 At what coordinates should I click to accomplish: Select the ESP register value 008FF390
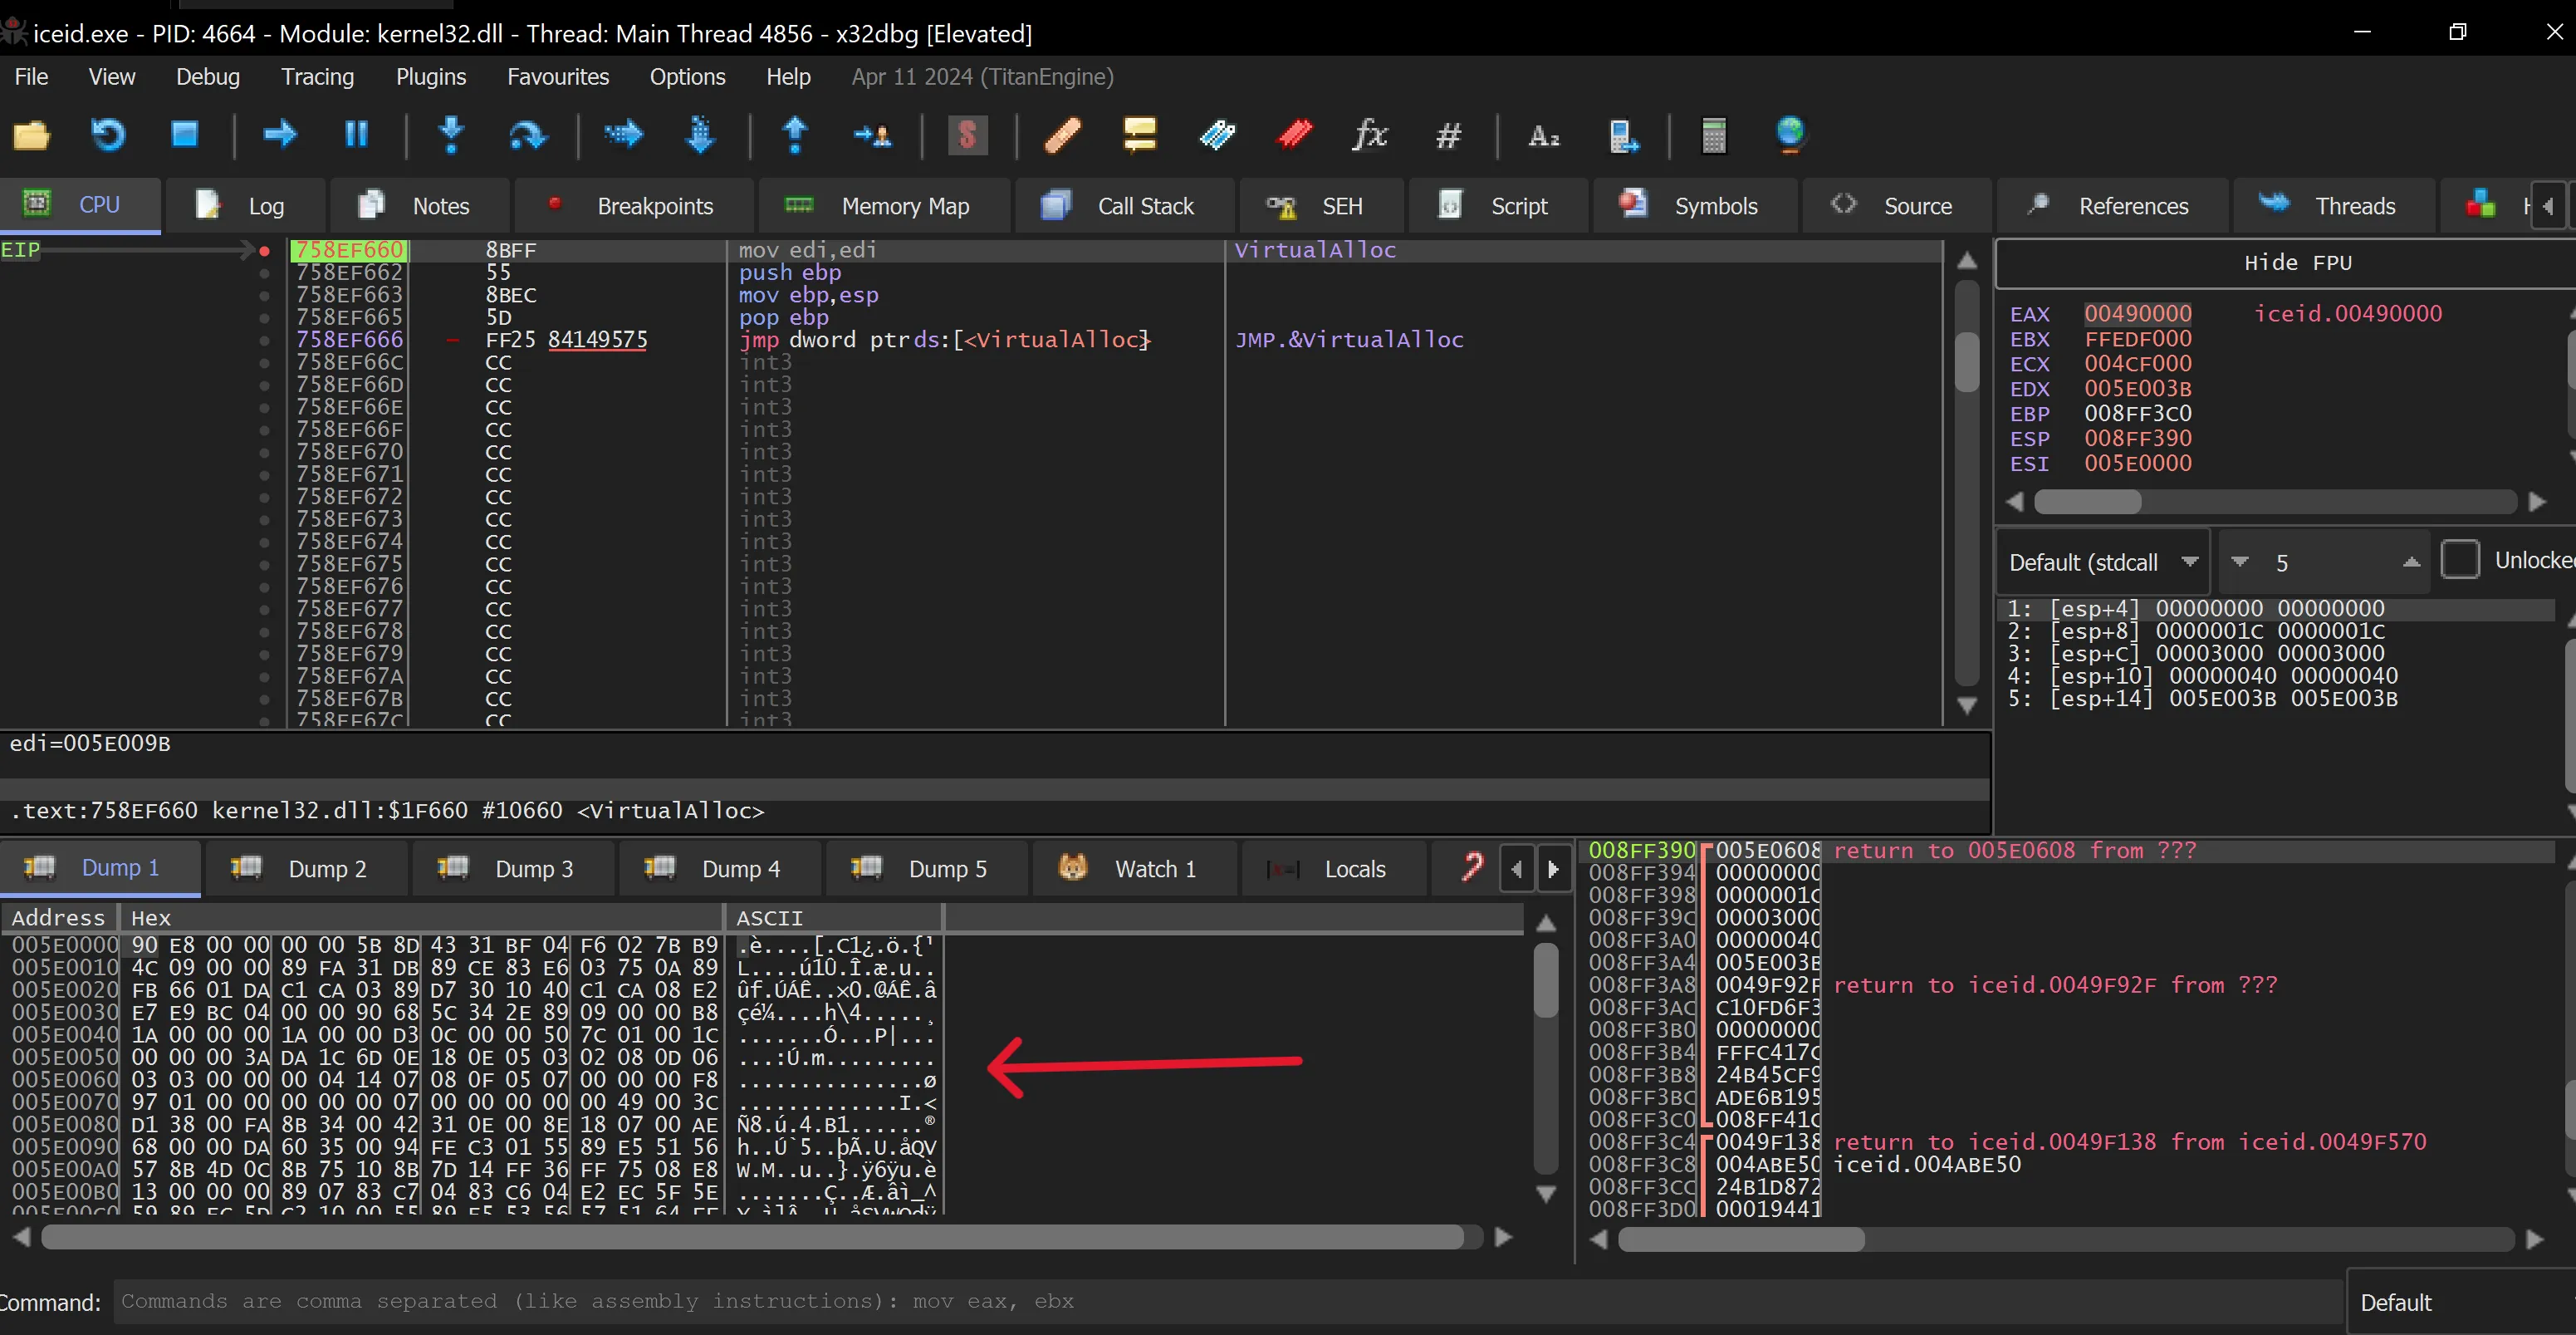(x=2138, y=438)
